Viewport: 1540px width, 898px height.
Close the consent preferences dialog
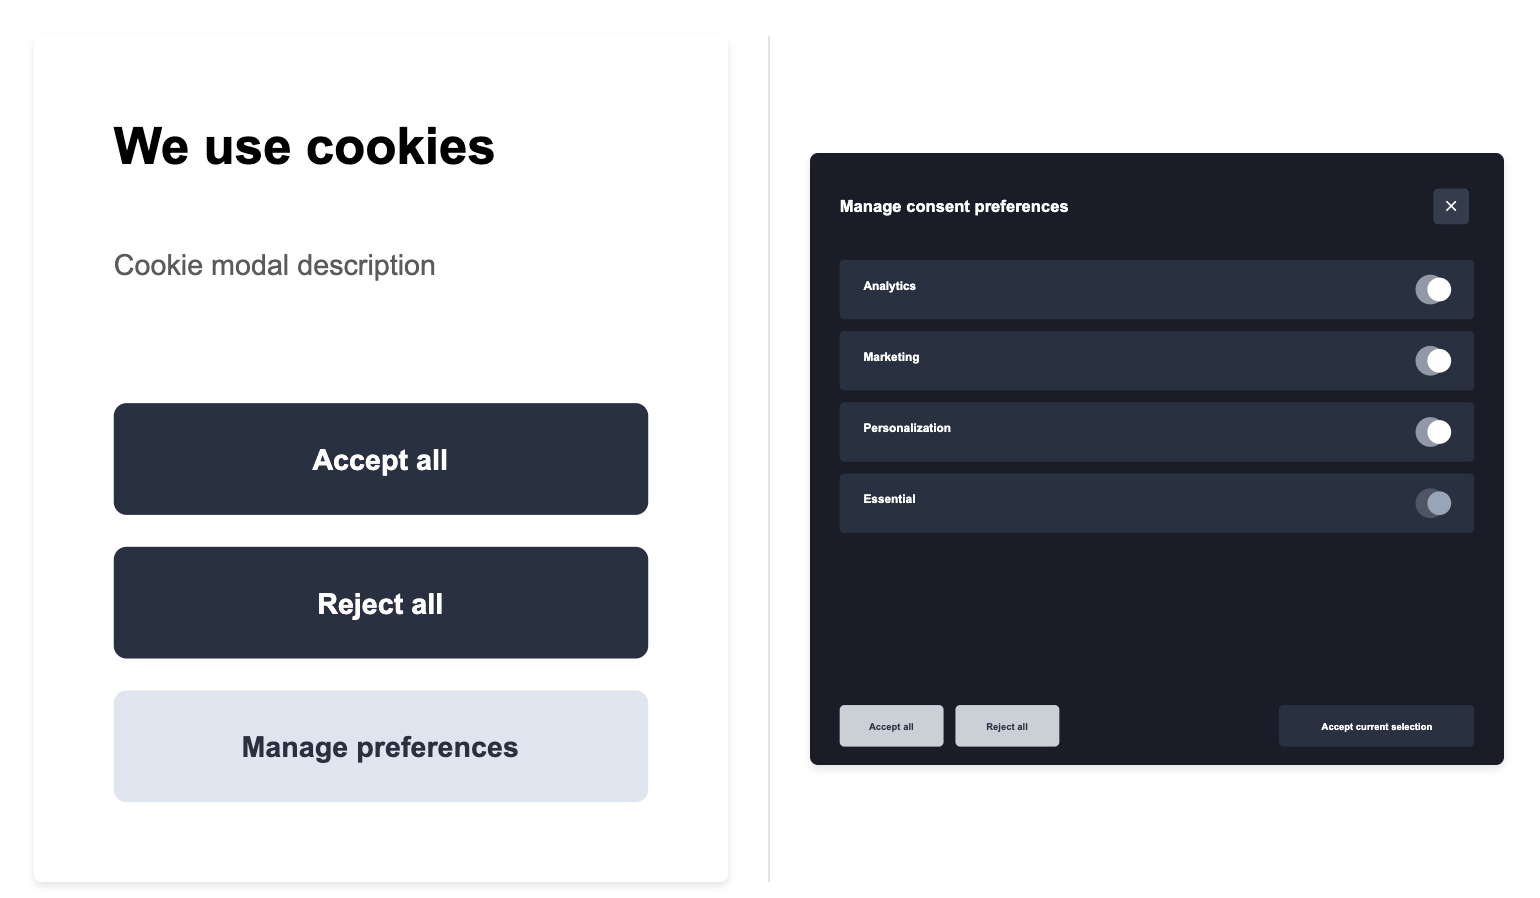1450,206
